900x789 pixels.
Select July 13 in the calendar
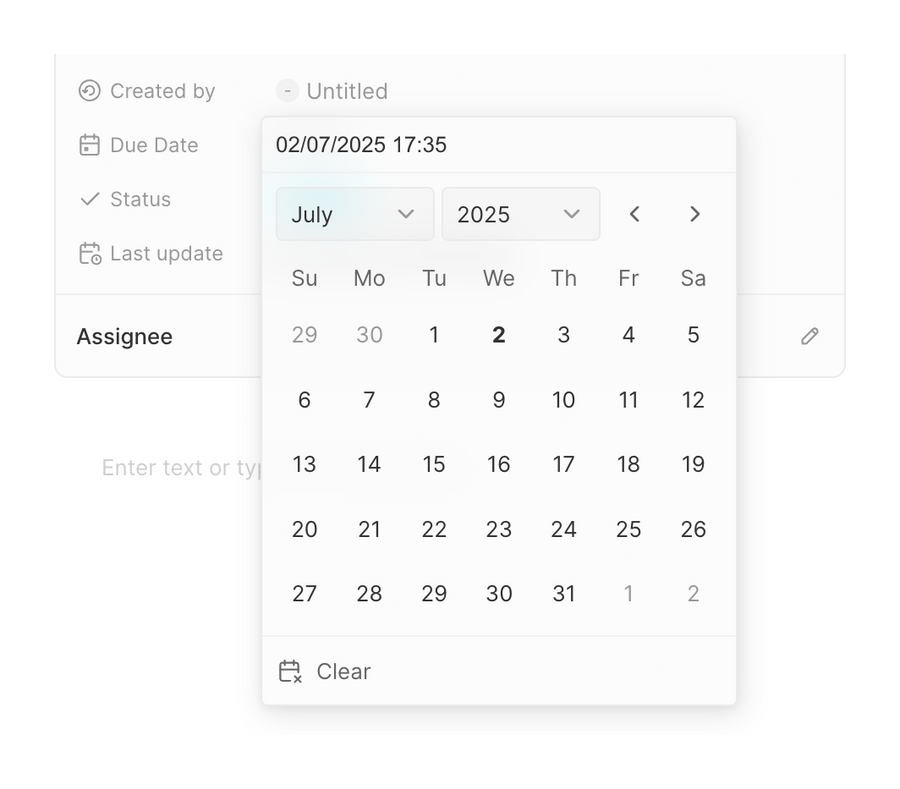tap(304, 464)
